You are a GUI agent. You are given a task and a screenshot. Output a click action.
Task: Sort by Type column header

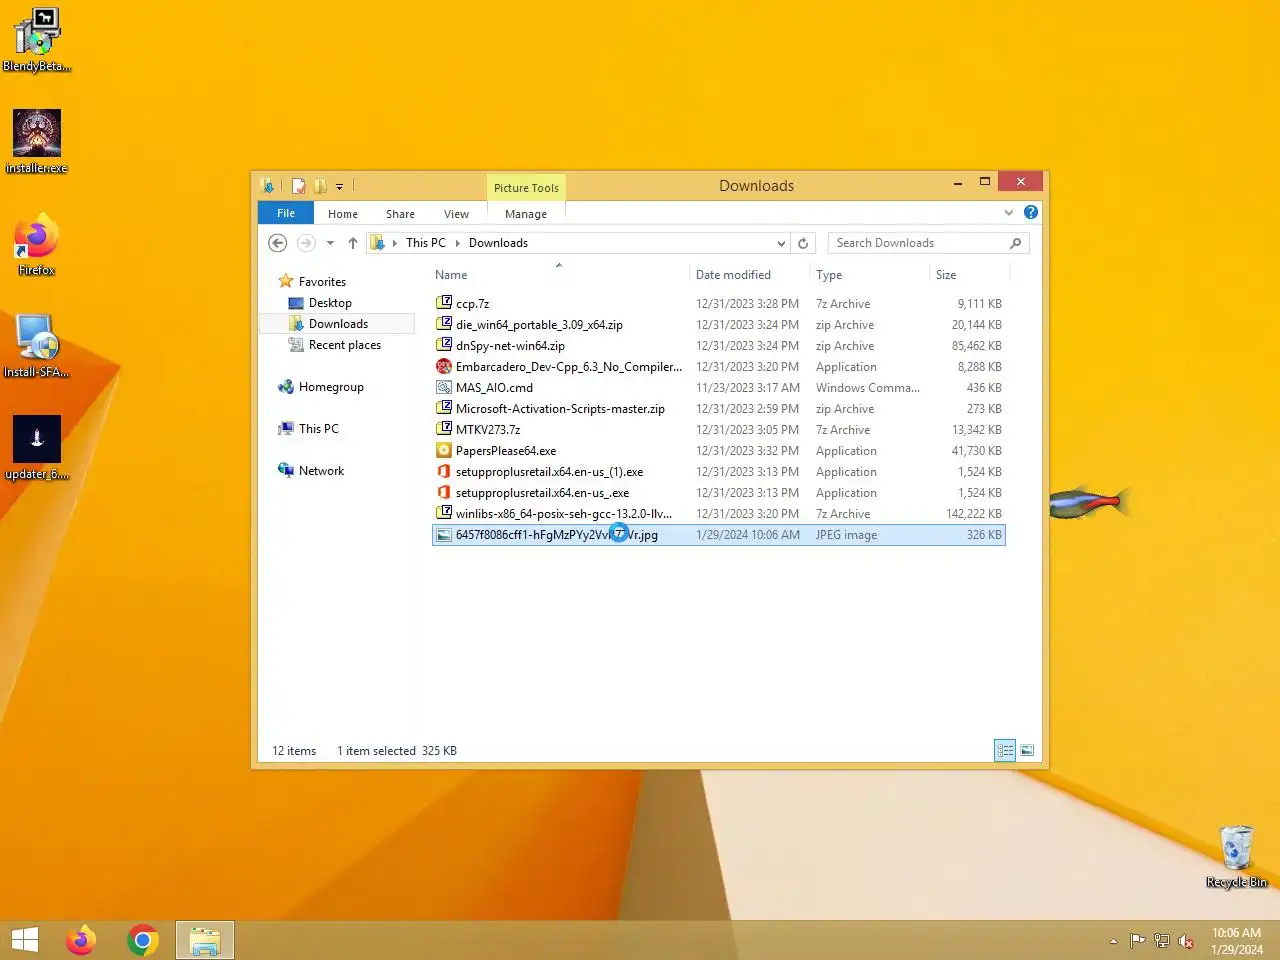pos(869,275)
